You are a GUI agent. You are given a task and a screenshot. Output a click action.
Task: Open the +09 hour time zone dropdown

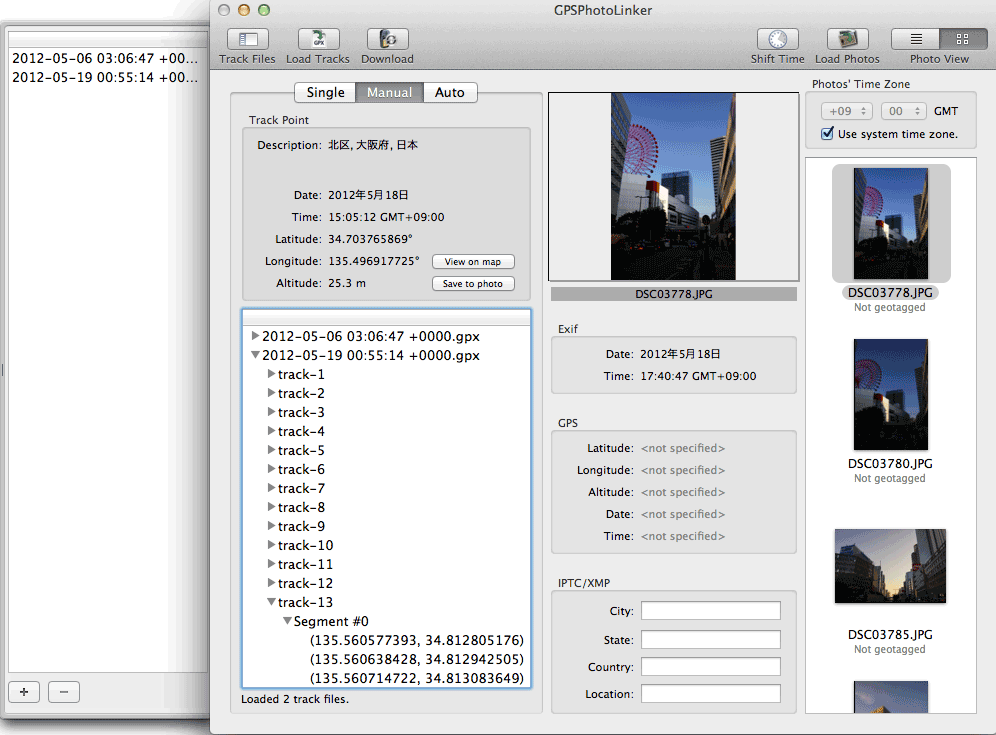tap(847, 111)
